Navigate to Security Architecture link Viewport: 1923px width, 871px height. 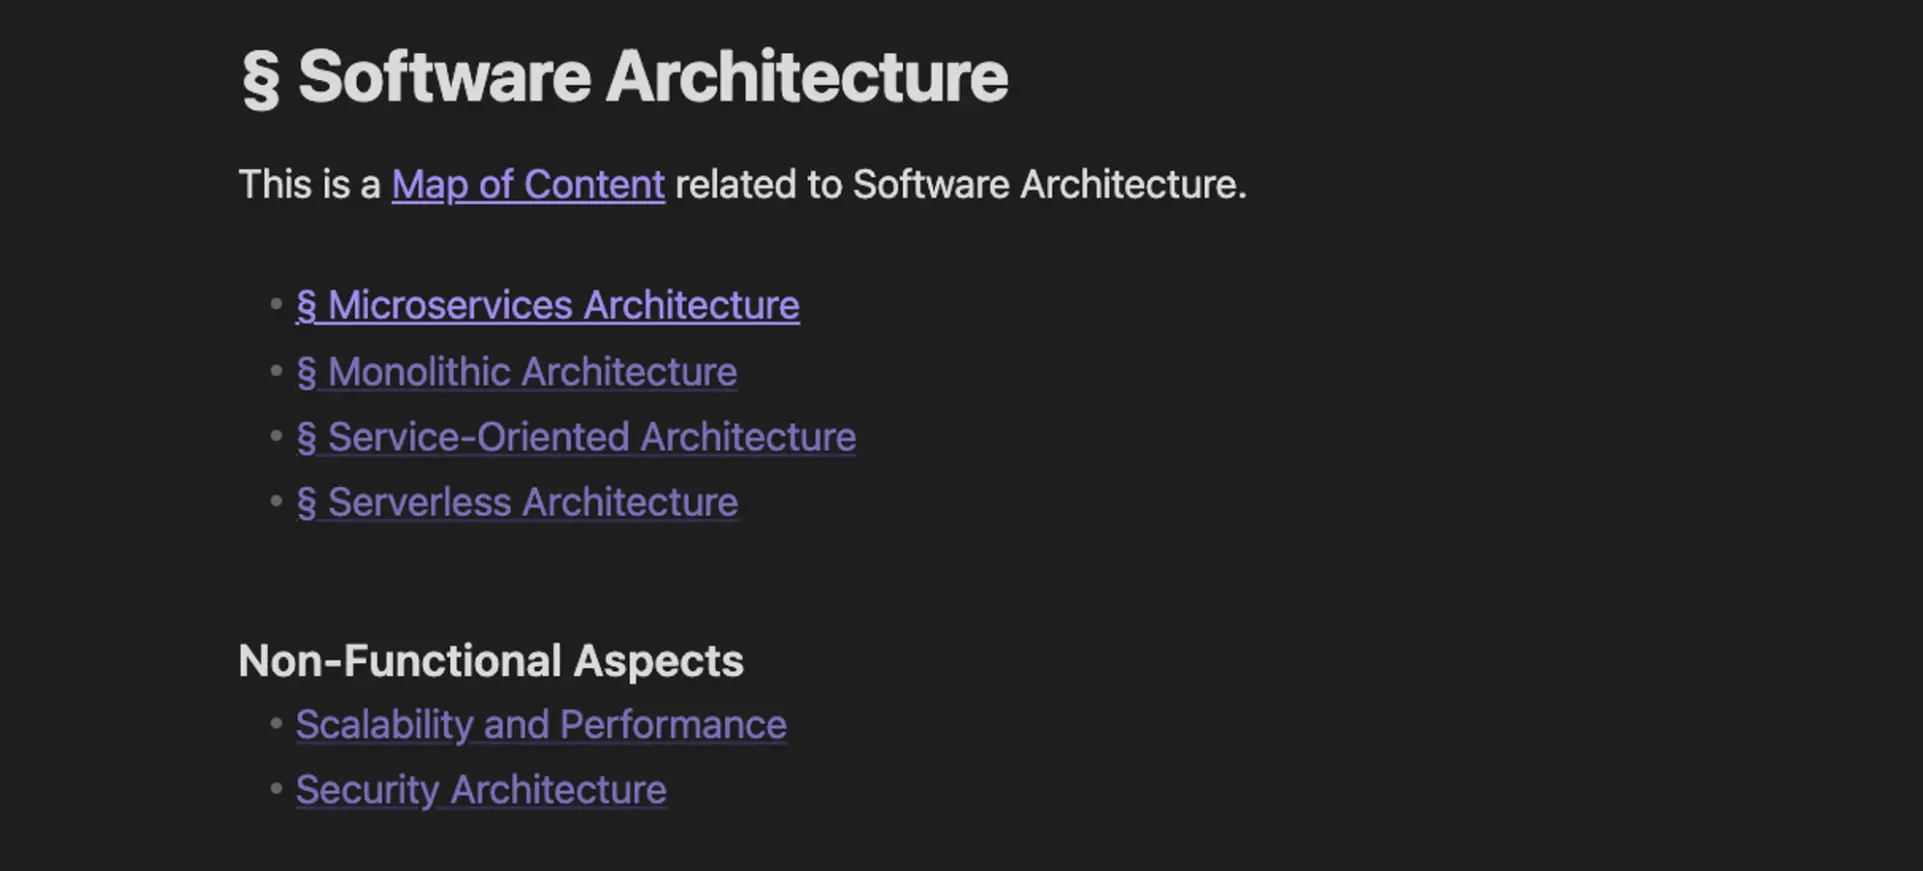click(481, 790)
